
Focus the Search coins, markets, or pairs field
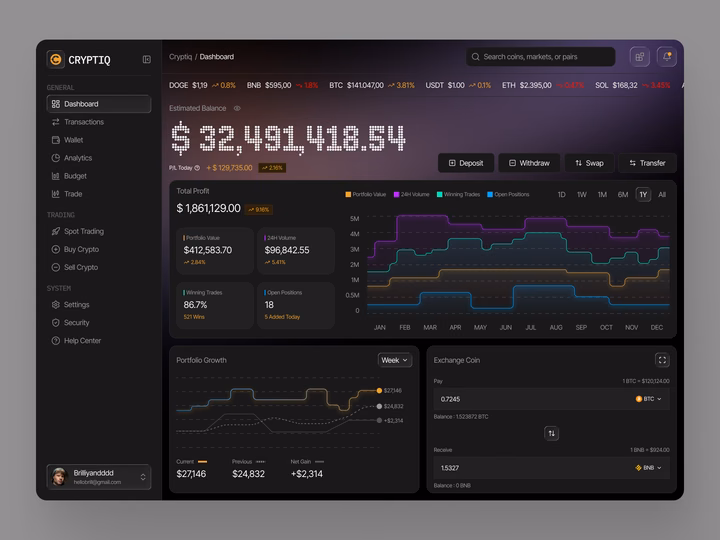coord(540,56)
